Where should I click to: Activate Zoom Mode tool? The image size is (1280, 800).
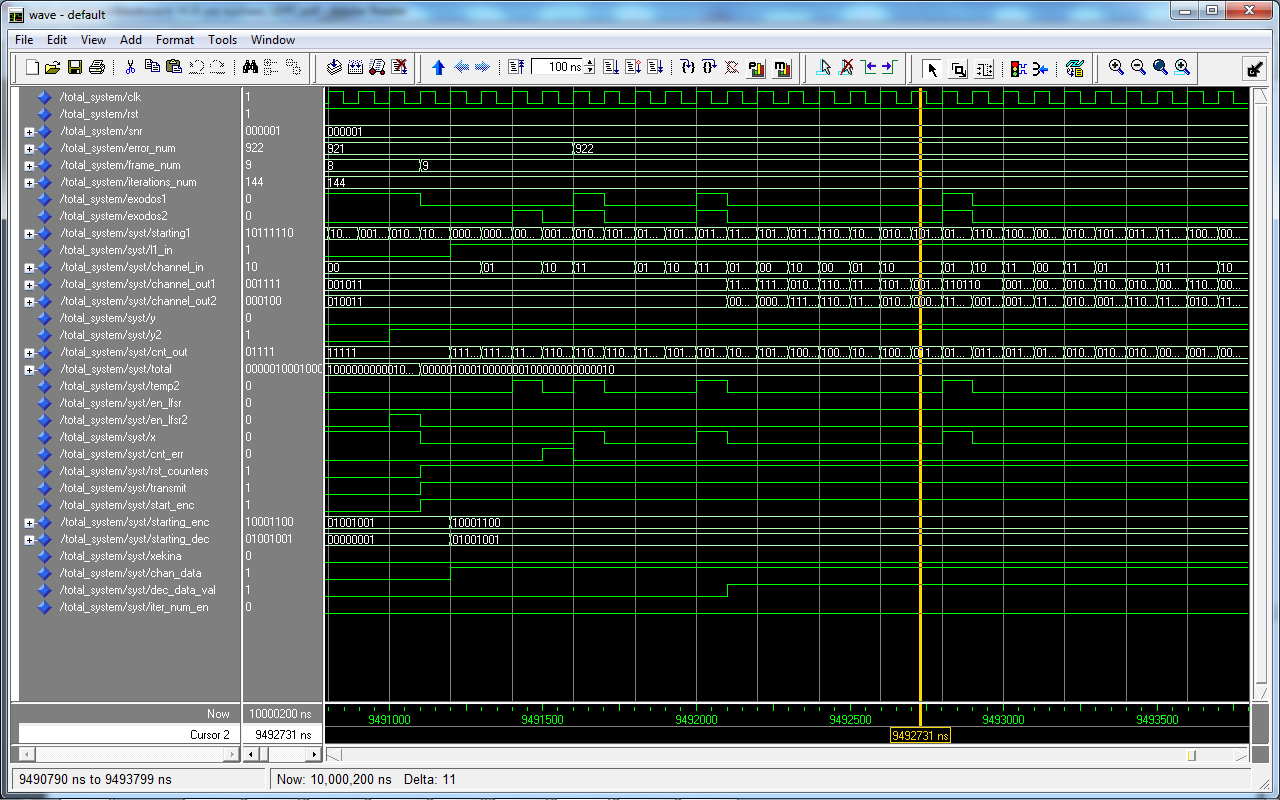coord(958,68)
